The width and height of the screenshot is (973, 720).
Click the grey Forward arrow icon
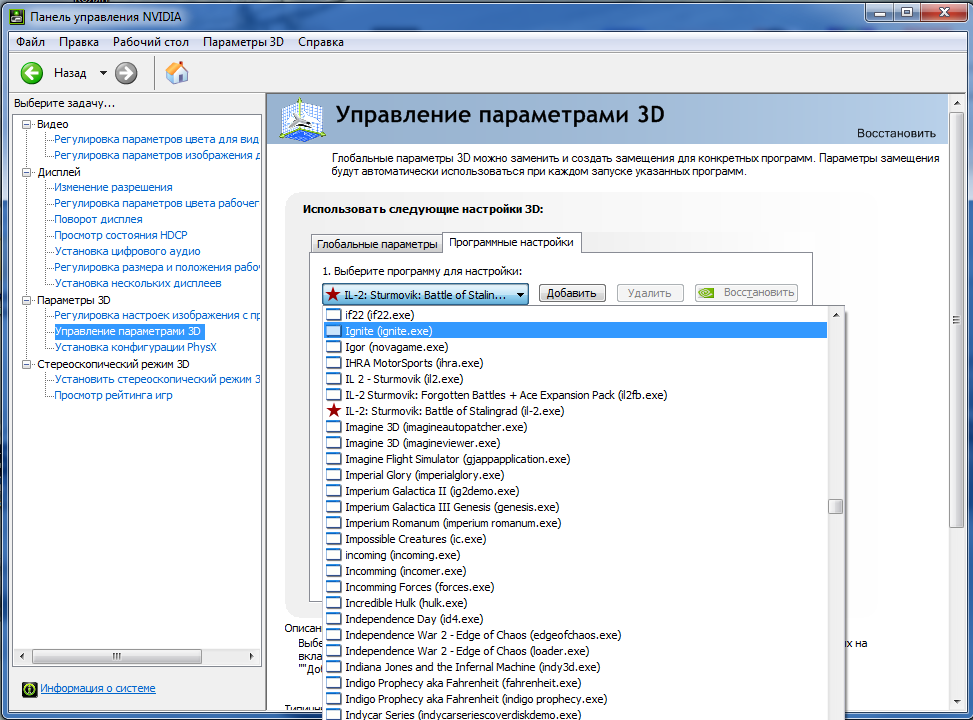point(126,73)
